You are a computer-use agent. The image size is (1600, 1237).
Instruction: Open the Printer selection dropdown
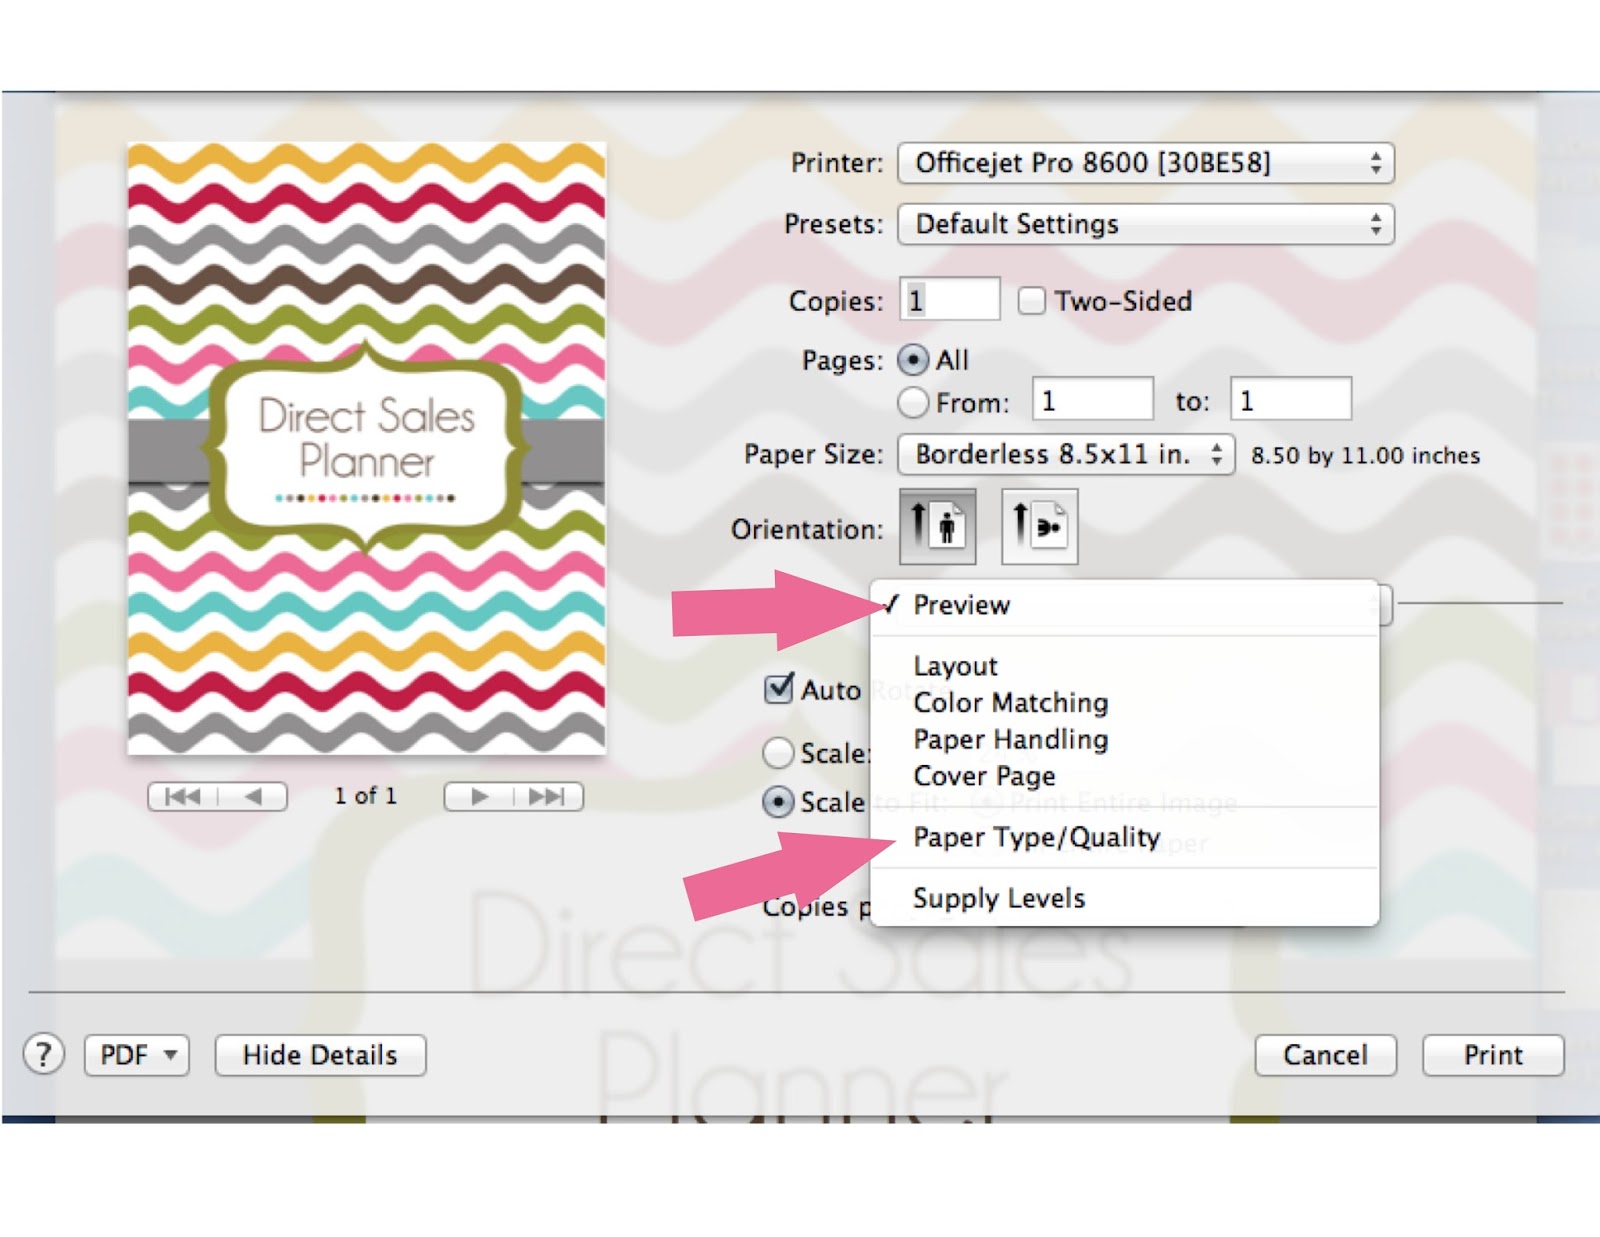pyautogui.click(x=1145, y=163)
